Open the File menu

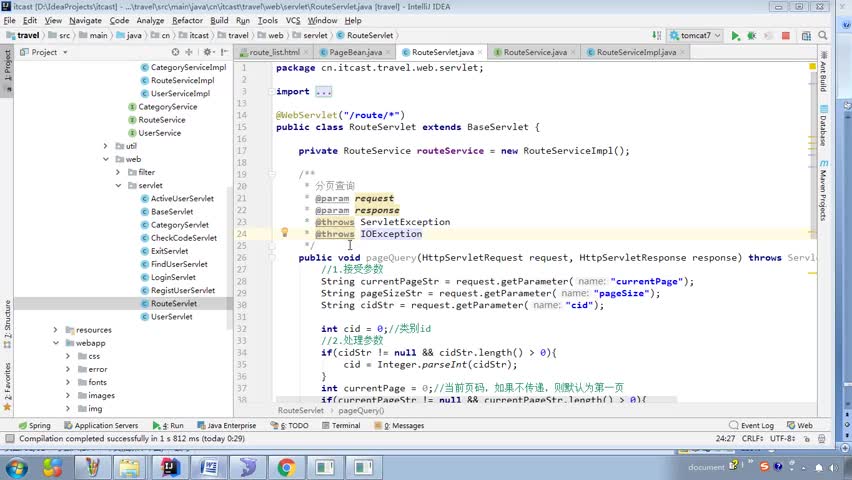pos(9,20)
